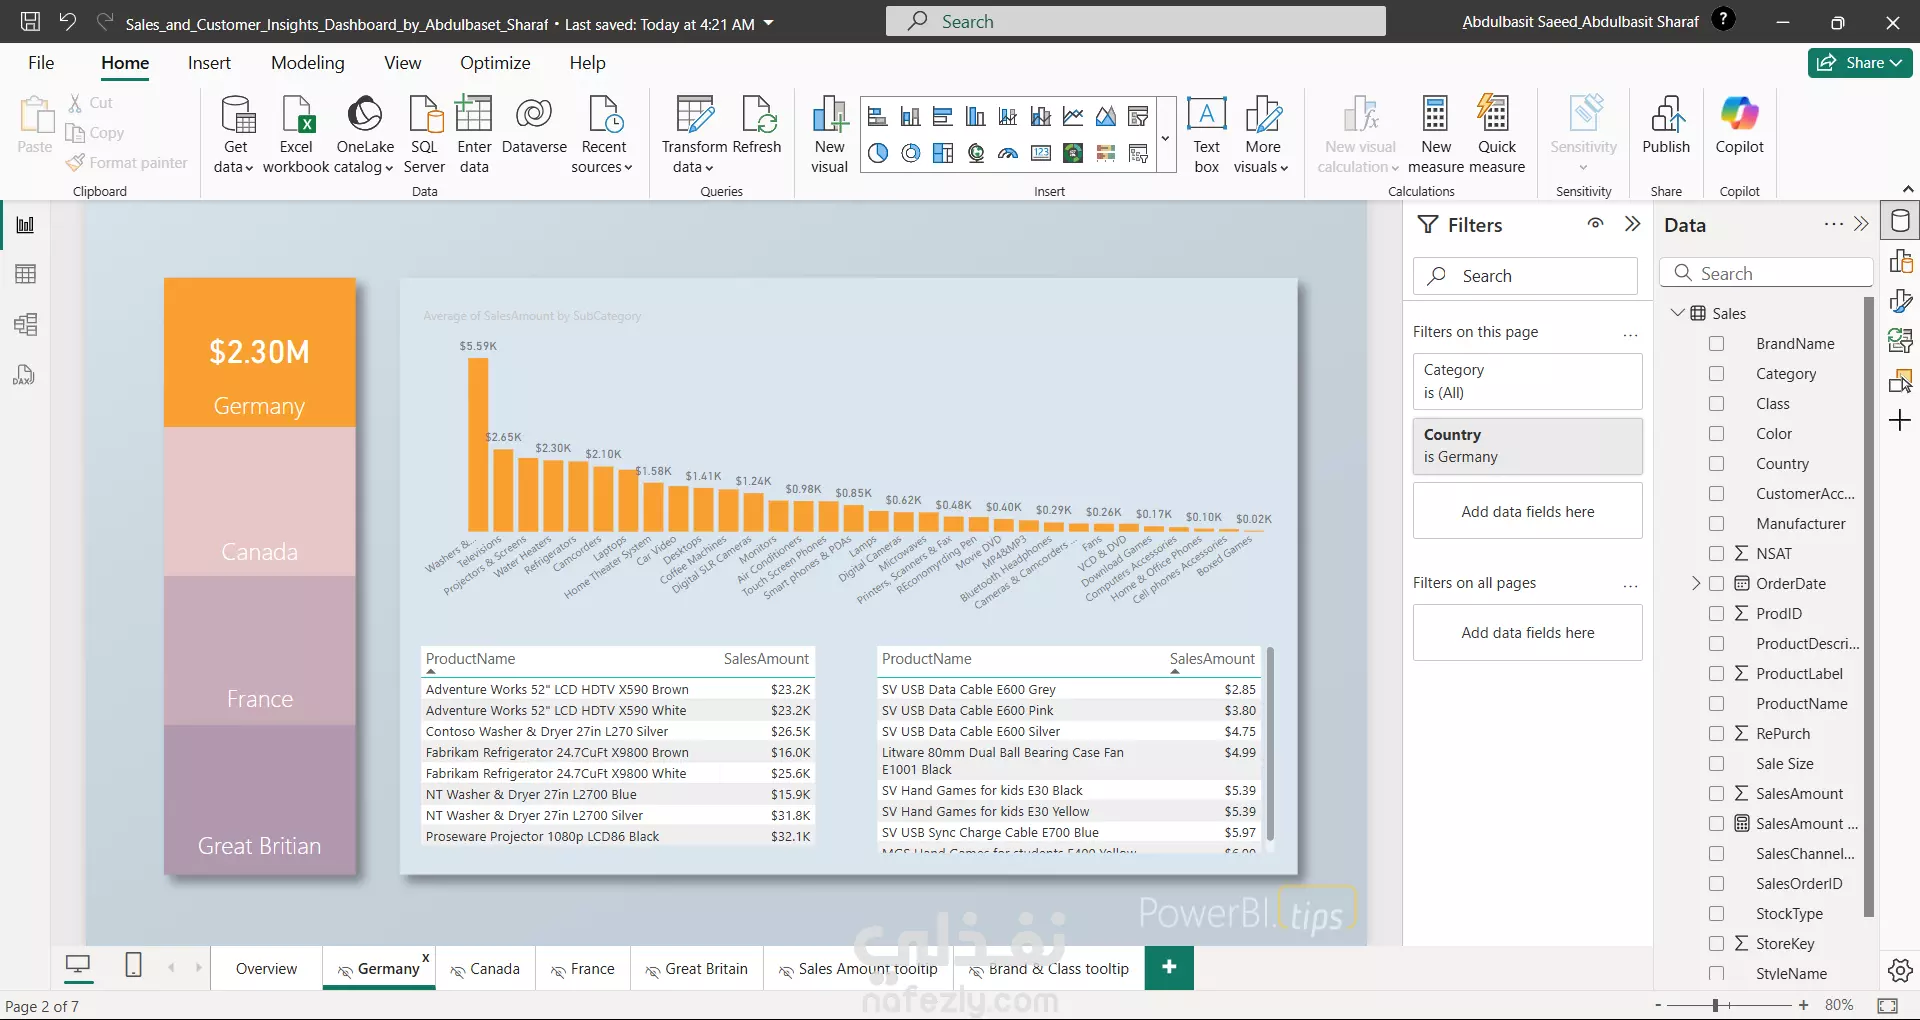Viewport: 1920px width, 1020px height.
Task: Check the StockType field
Action: [1717, 914]
